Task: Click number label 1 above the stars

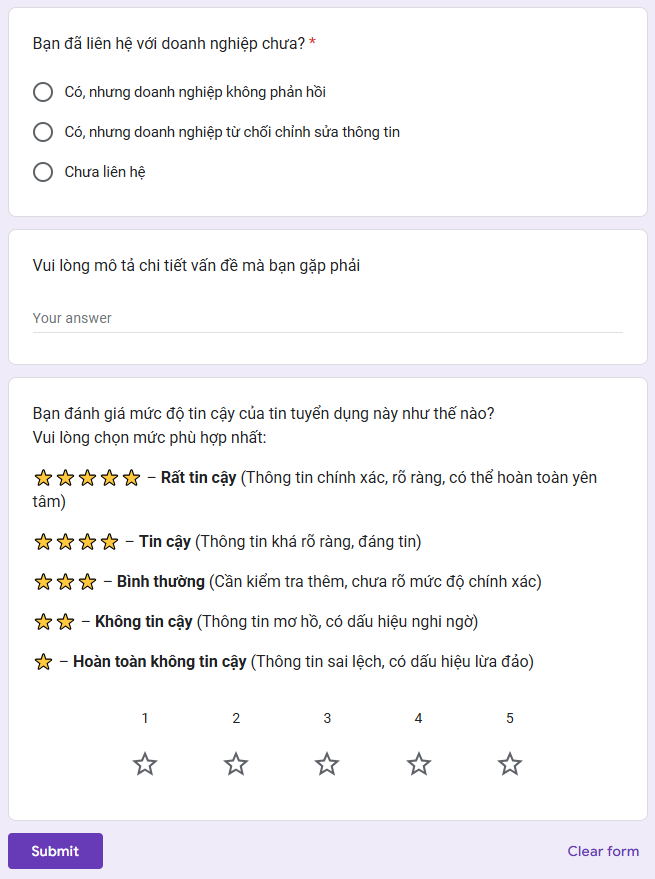Action: point(145,718)
